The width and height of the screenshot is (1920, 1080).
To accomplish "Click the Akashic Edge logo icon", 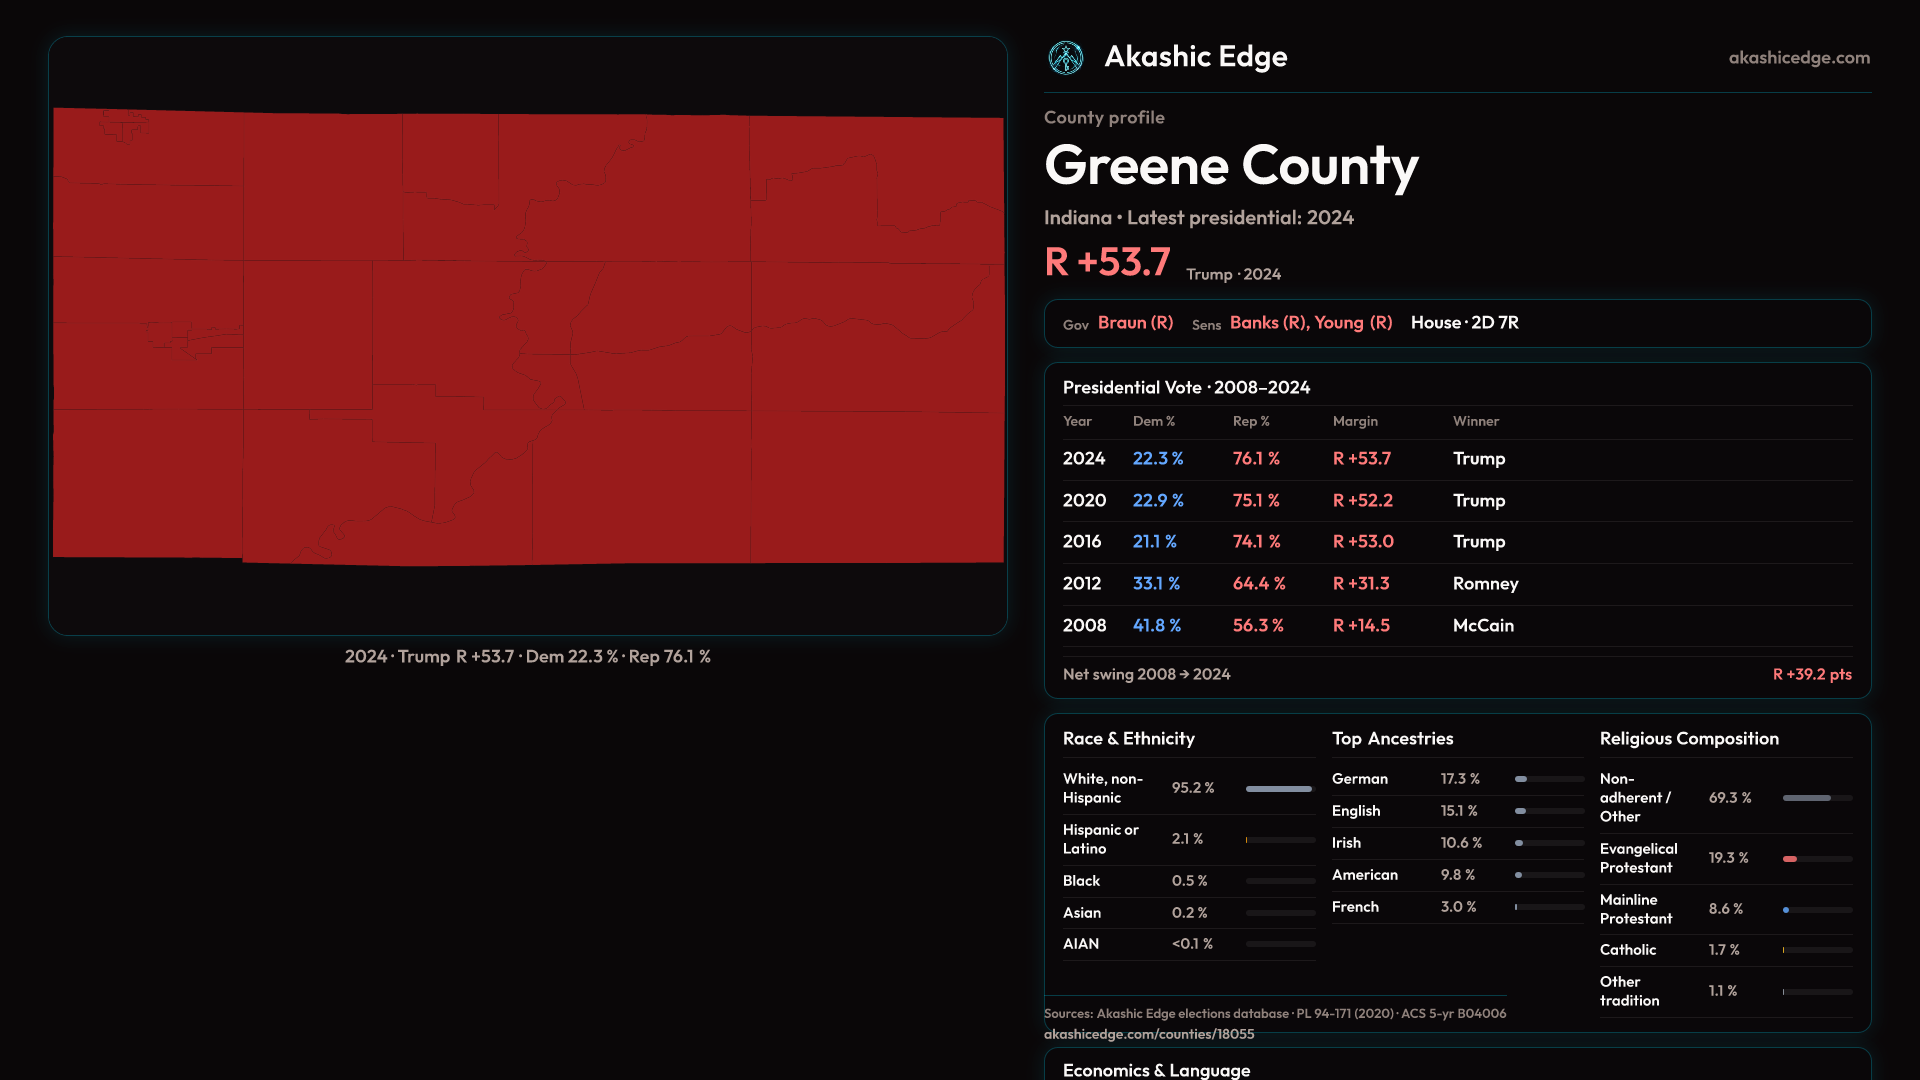I will coord(1065,58).
